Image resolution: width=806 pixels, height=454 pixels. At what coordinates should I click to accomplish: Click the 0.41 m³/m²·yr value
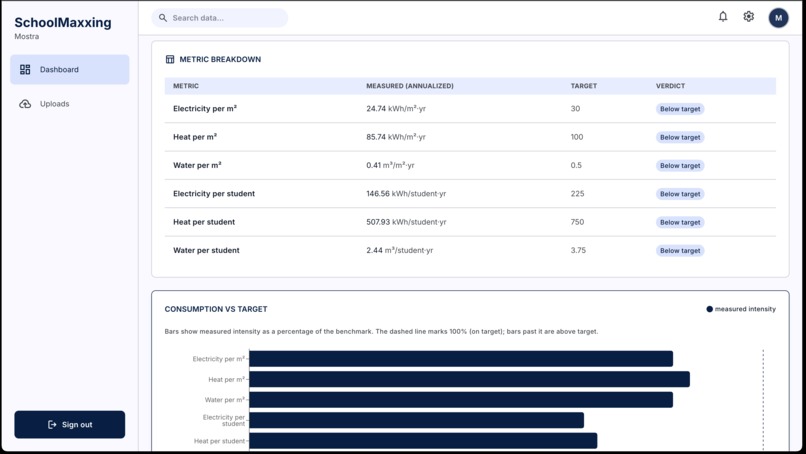coord(390,165)
